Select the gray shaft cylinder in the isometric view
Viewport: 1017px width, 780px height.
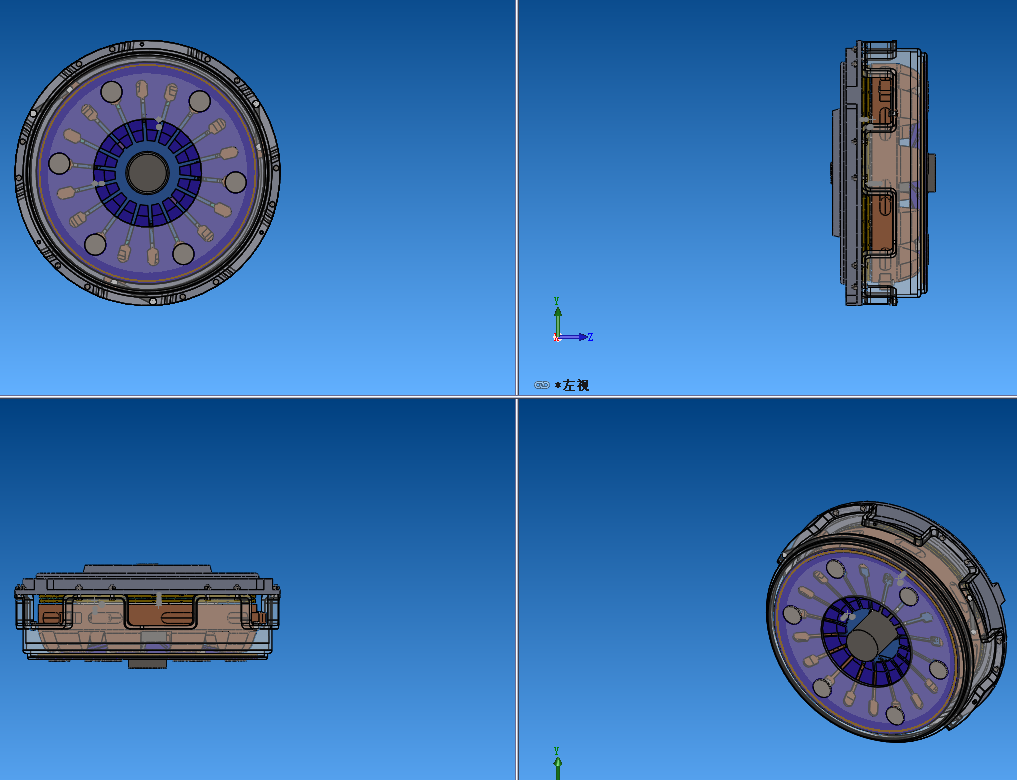871,633
